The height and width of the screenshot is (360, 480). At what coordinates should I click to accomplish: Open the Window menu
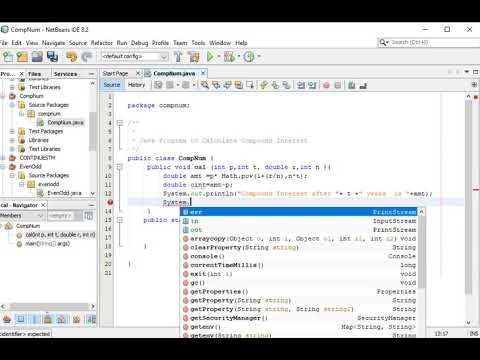click(x=220, y=43)
